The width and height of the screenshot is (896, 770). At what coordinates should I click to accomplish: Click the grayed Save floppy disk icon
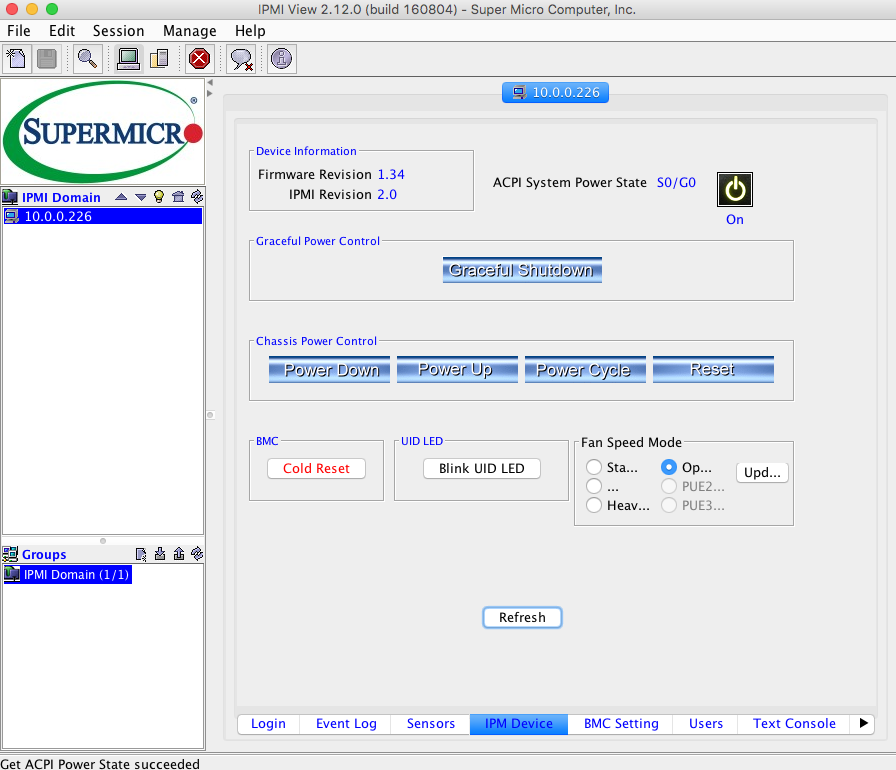tap(47, 58)
